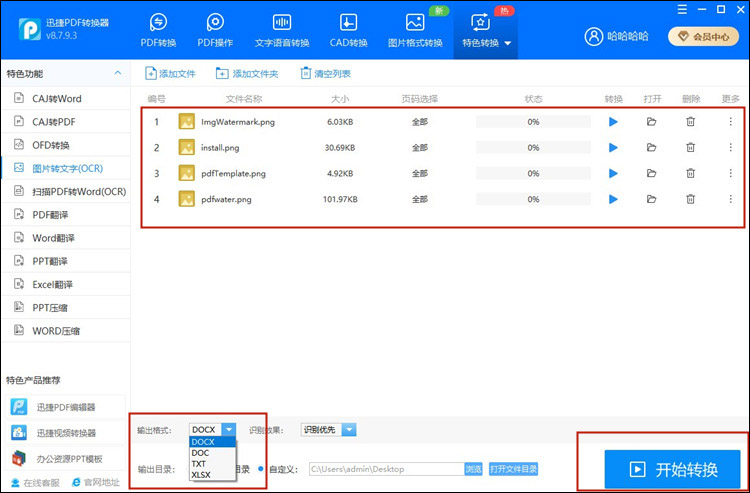
Task: Choose XLSX from the output format list
Action: tap(213, 475)
